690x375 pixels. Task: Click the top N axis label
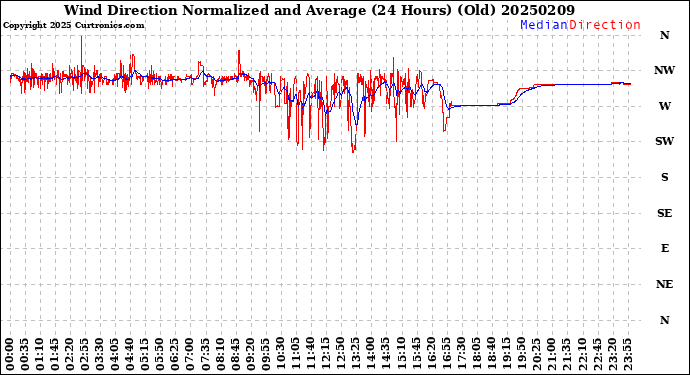pos(664,35)
